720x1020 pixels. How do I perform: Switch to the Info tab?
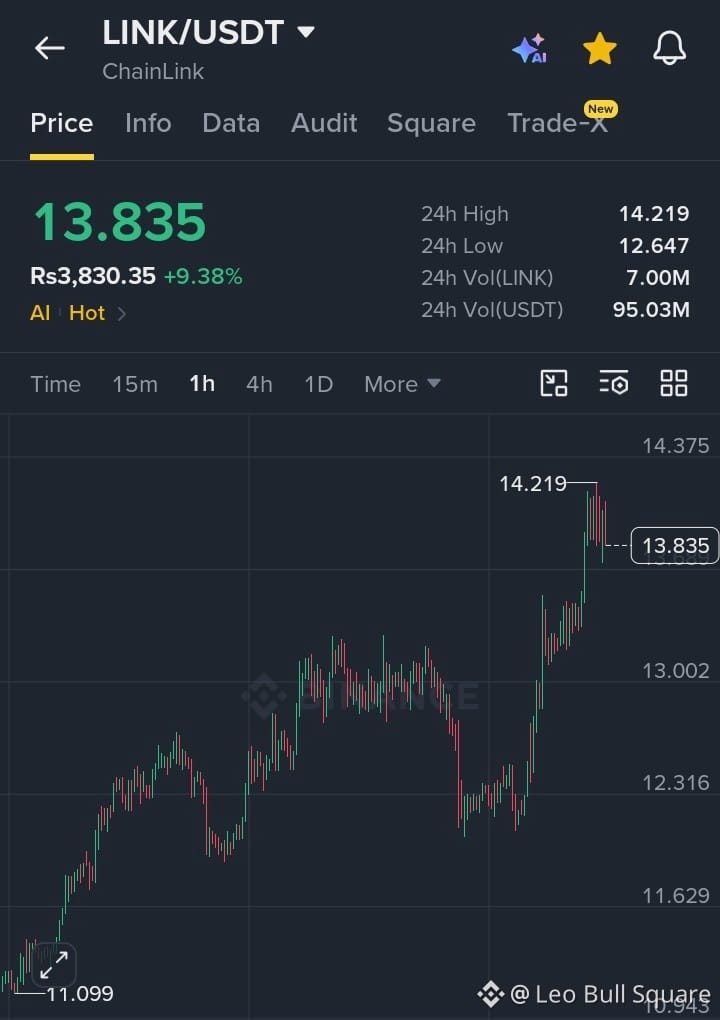pyautogui.click(x=148, y=123)
